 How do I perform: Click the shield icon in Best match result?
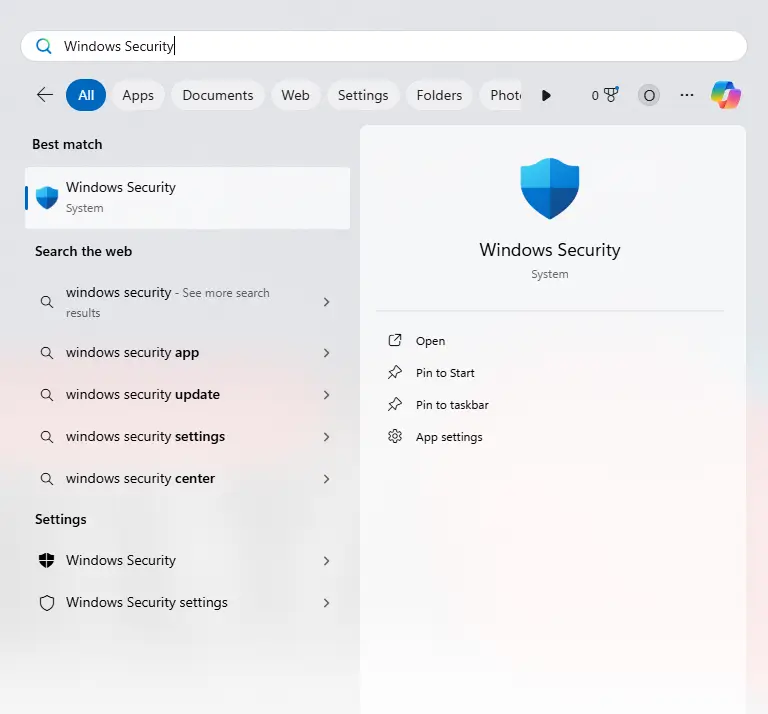point(47,198)
